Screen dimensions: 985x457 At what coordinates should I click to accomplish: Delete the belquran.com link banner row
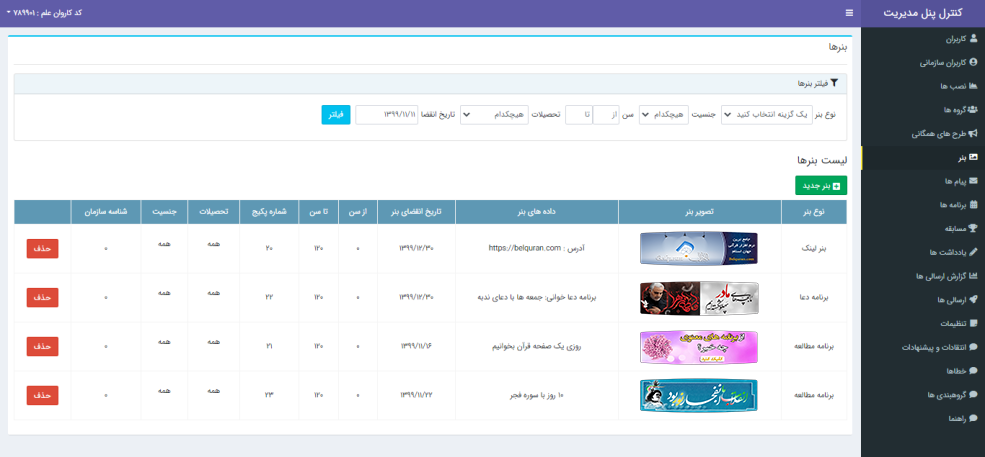42,248
